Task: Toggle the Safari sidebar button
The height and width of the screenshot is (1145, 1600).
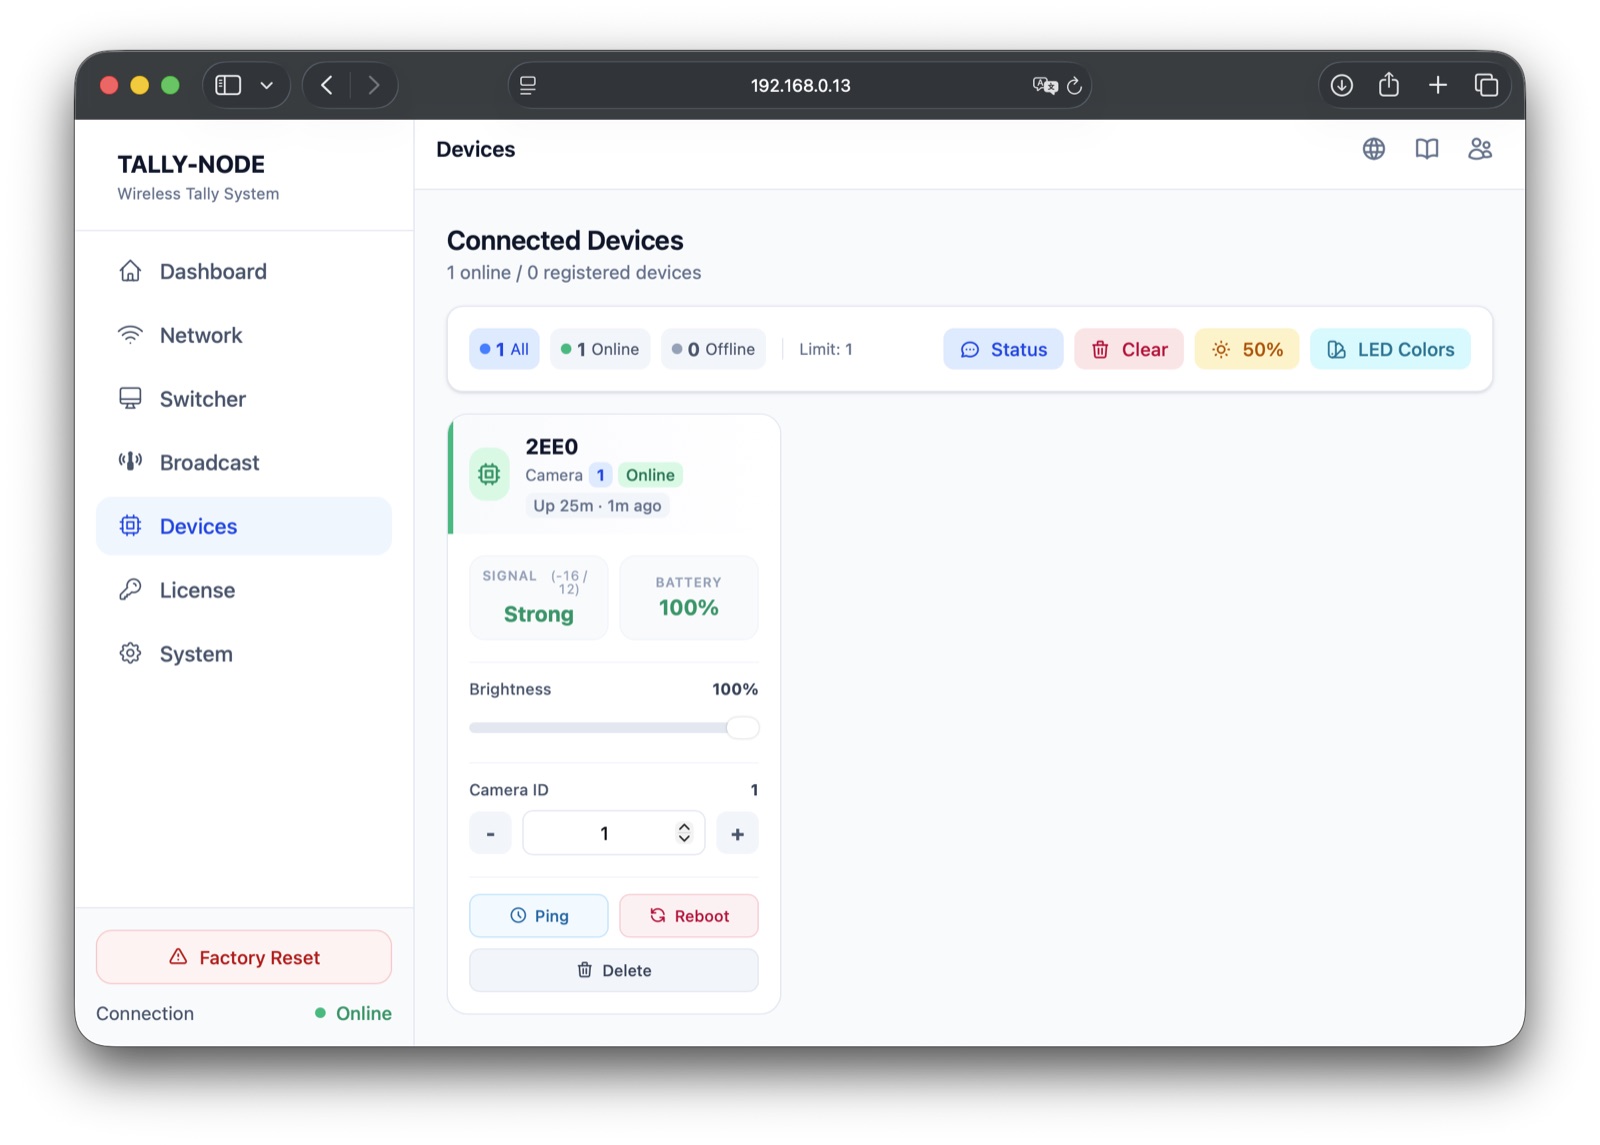Action: (x=229, y=85)
